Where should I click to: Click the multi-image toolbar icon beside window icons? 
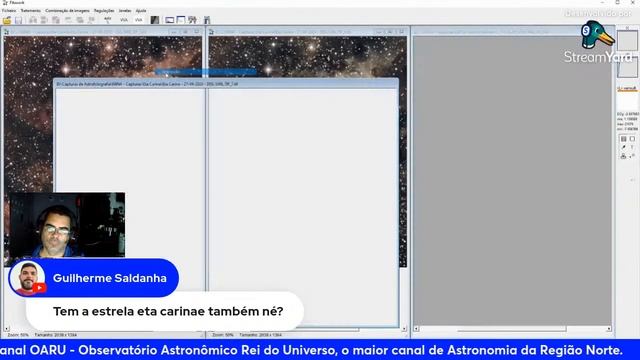[x=192, y=20]
